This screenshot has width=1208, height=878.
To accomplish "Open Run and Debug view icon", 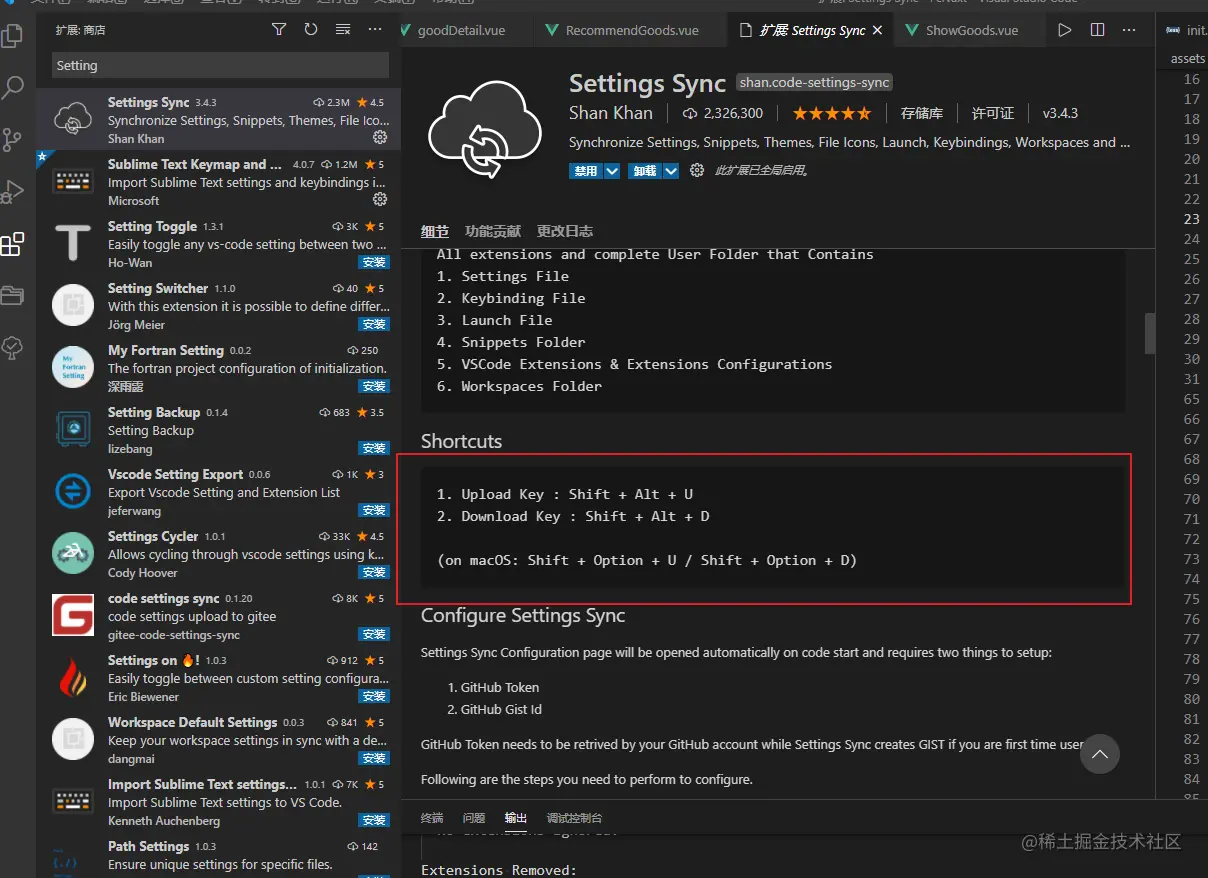I will tap(12, 191).
